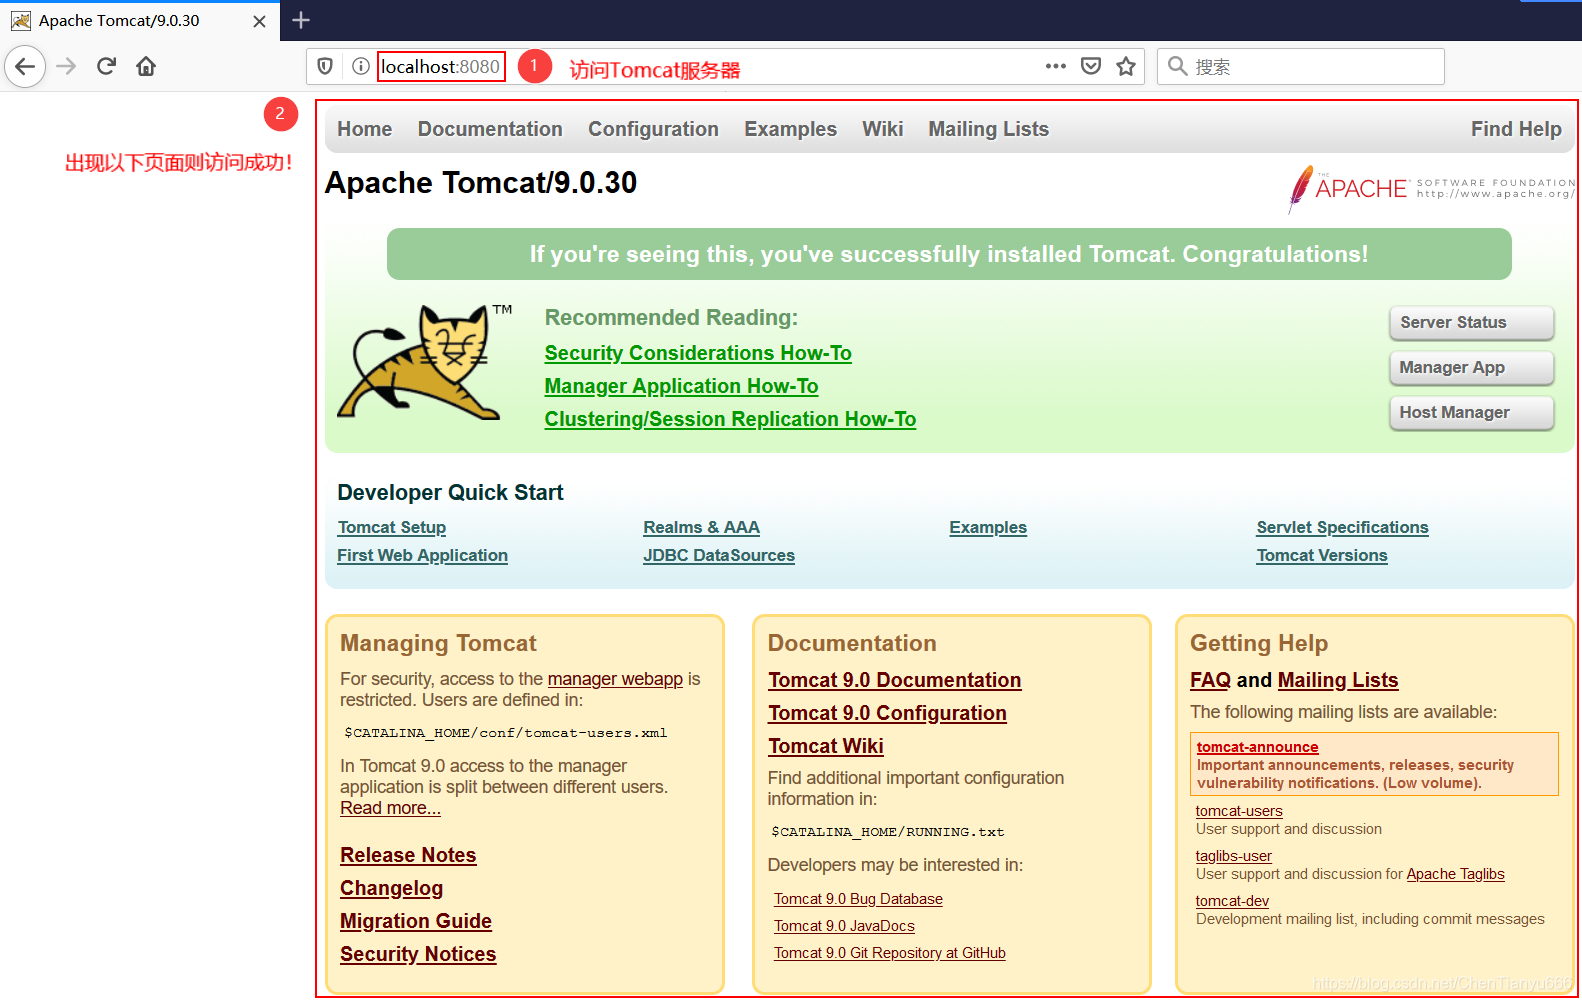Close the Apache Tomcat/9.0.30 tab
Image resolution: width=1582 pixels, height=1002 pixels.
[x=260, y=21]
